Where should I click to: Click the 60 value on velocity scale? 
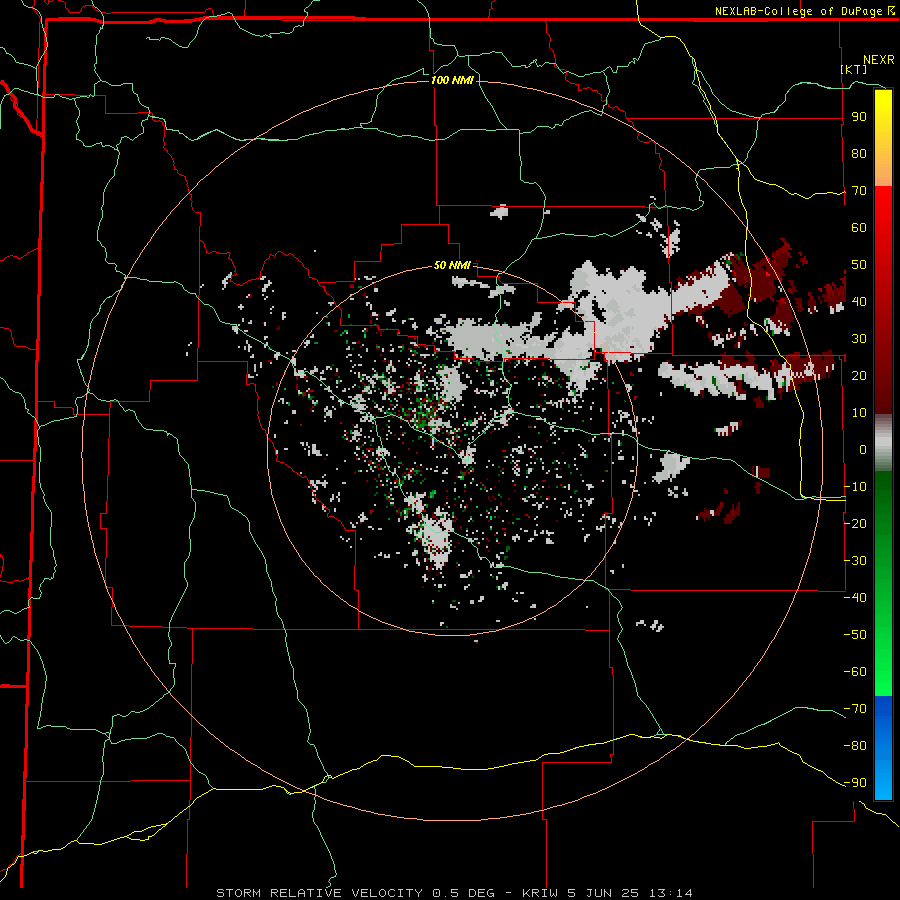859,227
